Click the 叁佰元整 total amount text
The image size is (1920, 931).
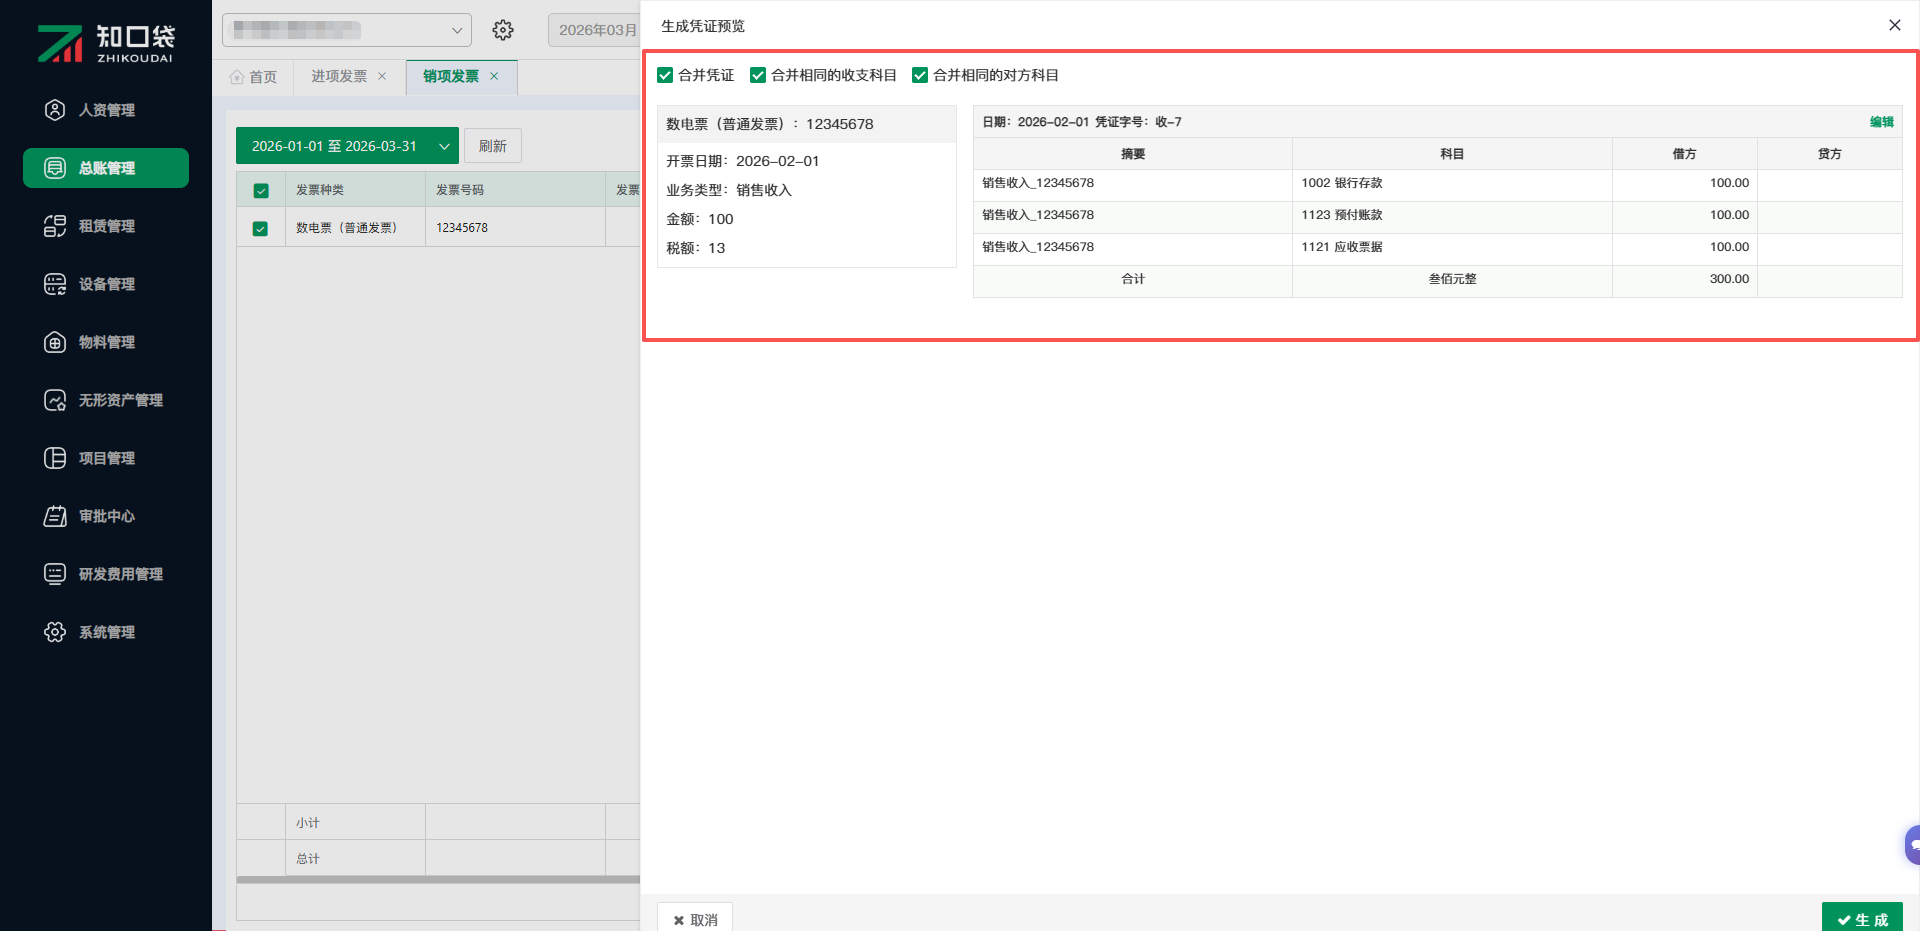pyautogui.click(x=1452, y=279)
